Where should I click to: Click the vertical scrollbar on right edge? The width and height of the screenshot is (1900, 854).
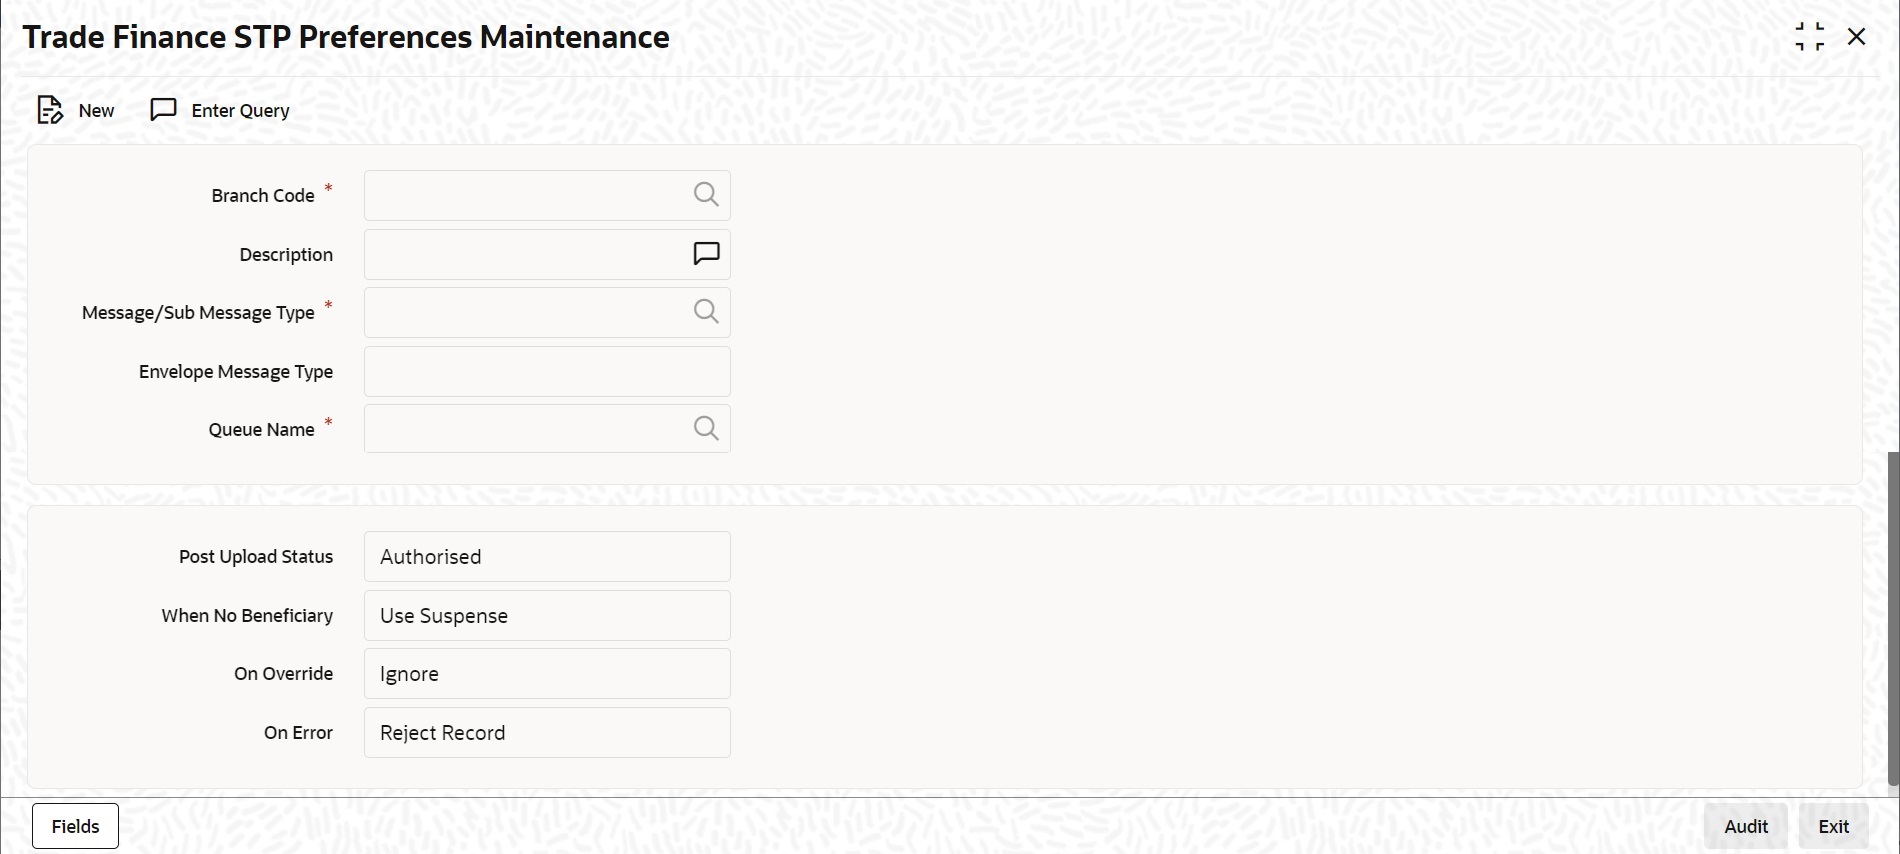point(1893,618)
